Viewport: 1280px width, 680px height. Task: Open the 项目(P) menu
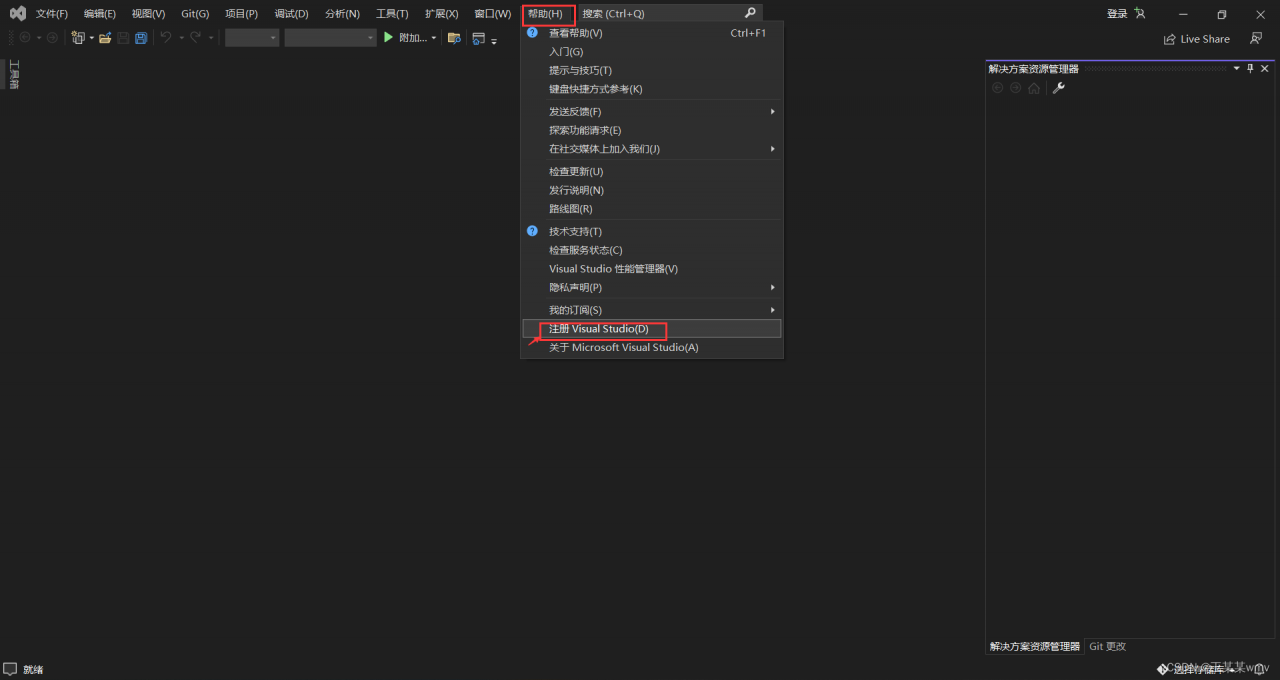(241, 14)
